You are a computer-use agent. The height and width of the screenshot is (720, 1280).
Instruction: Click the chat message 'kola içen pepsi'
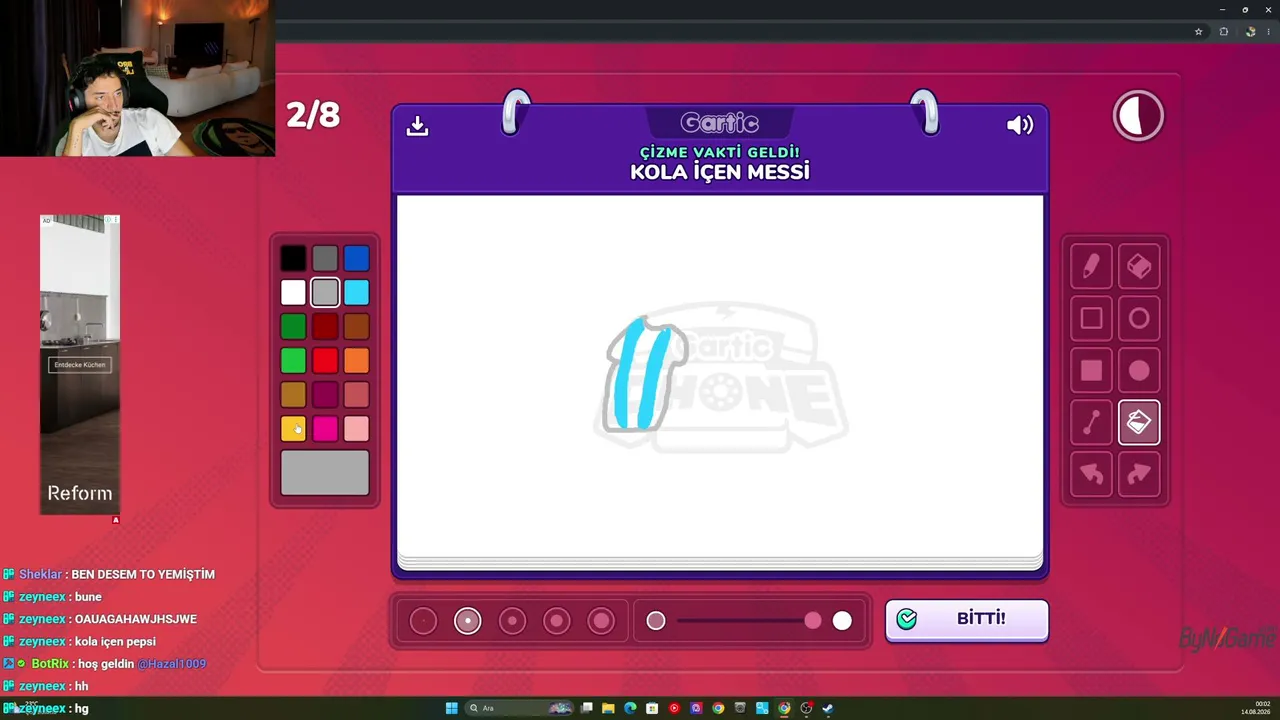tap(115, 642)
